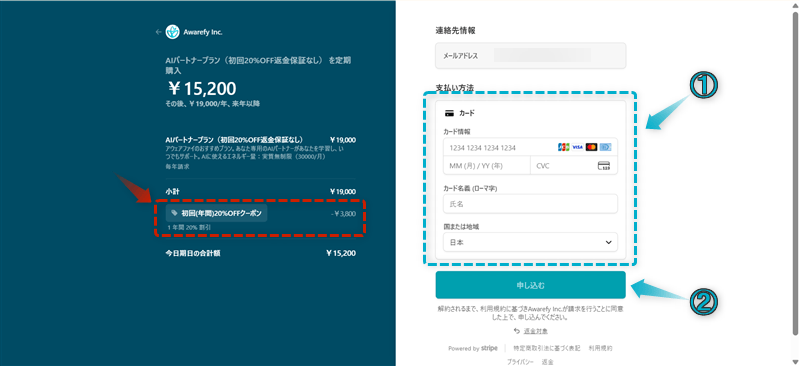
Task: Click the メールアドレス contact field
Action: point(530,55)
